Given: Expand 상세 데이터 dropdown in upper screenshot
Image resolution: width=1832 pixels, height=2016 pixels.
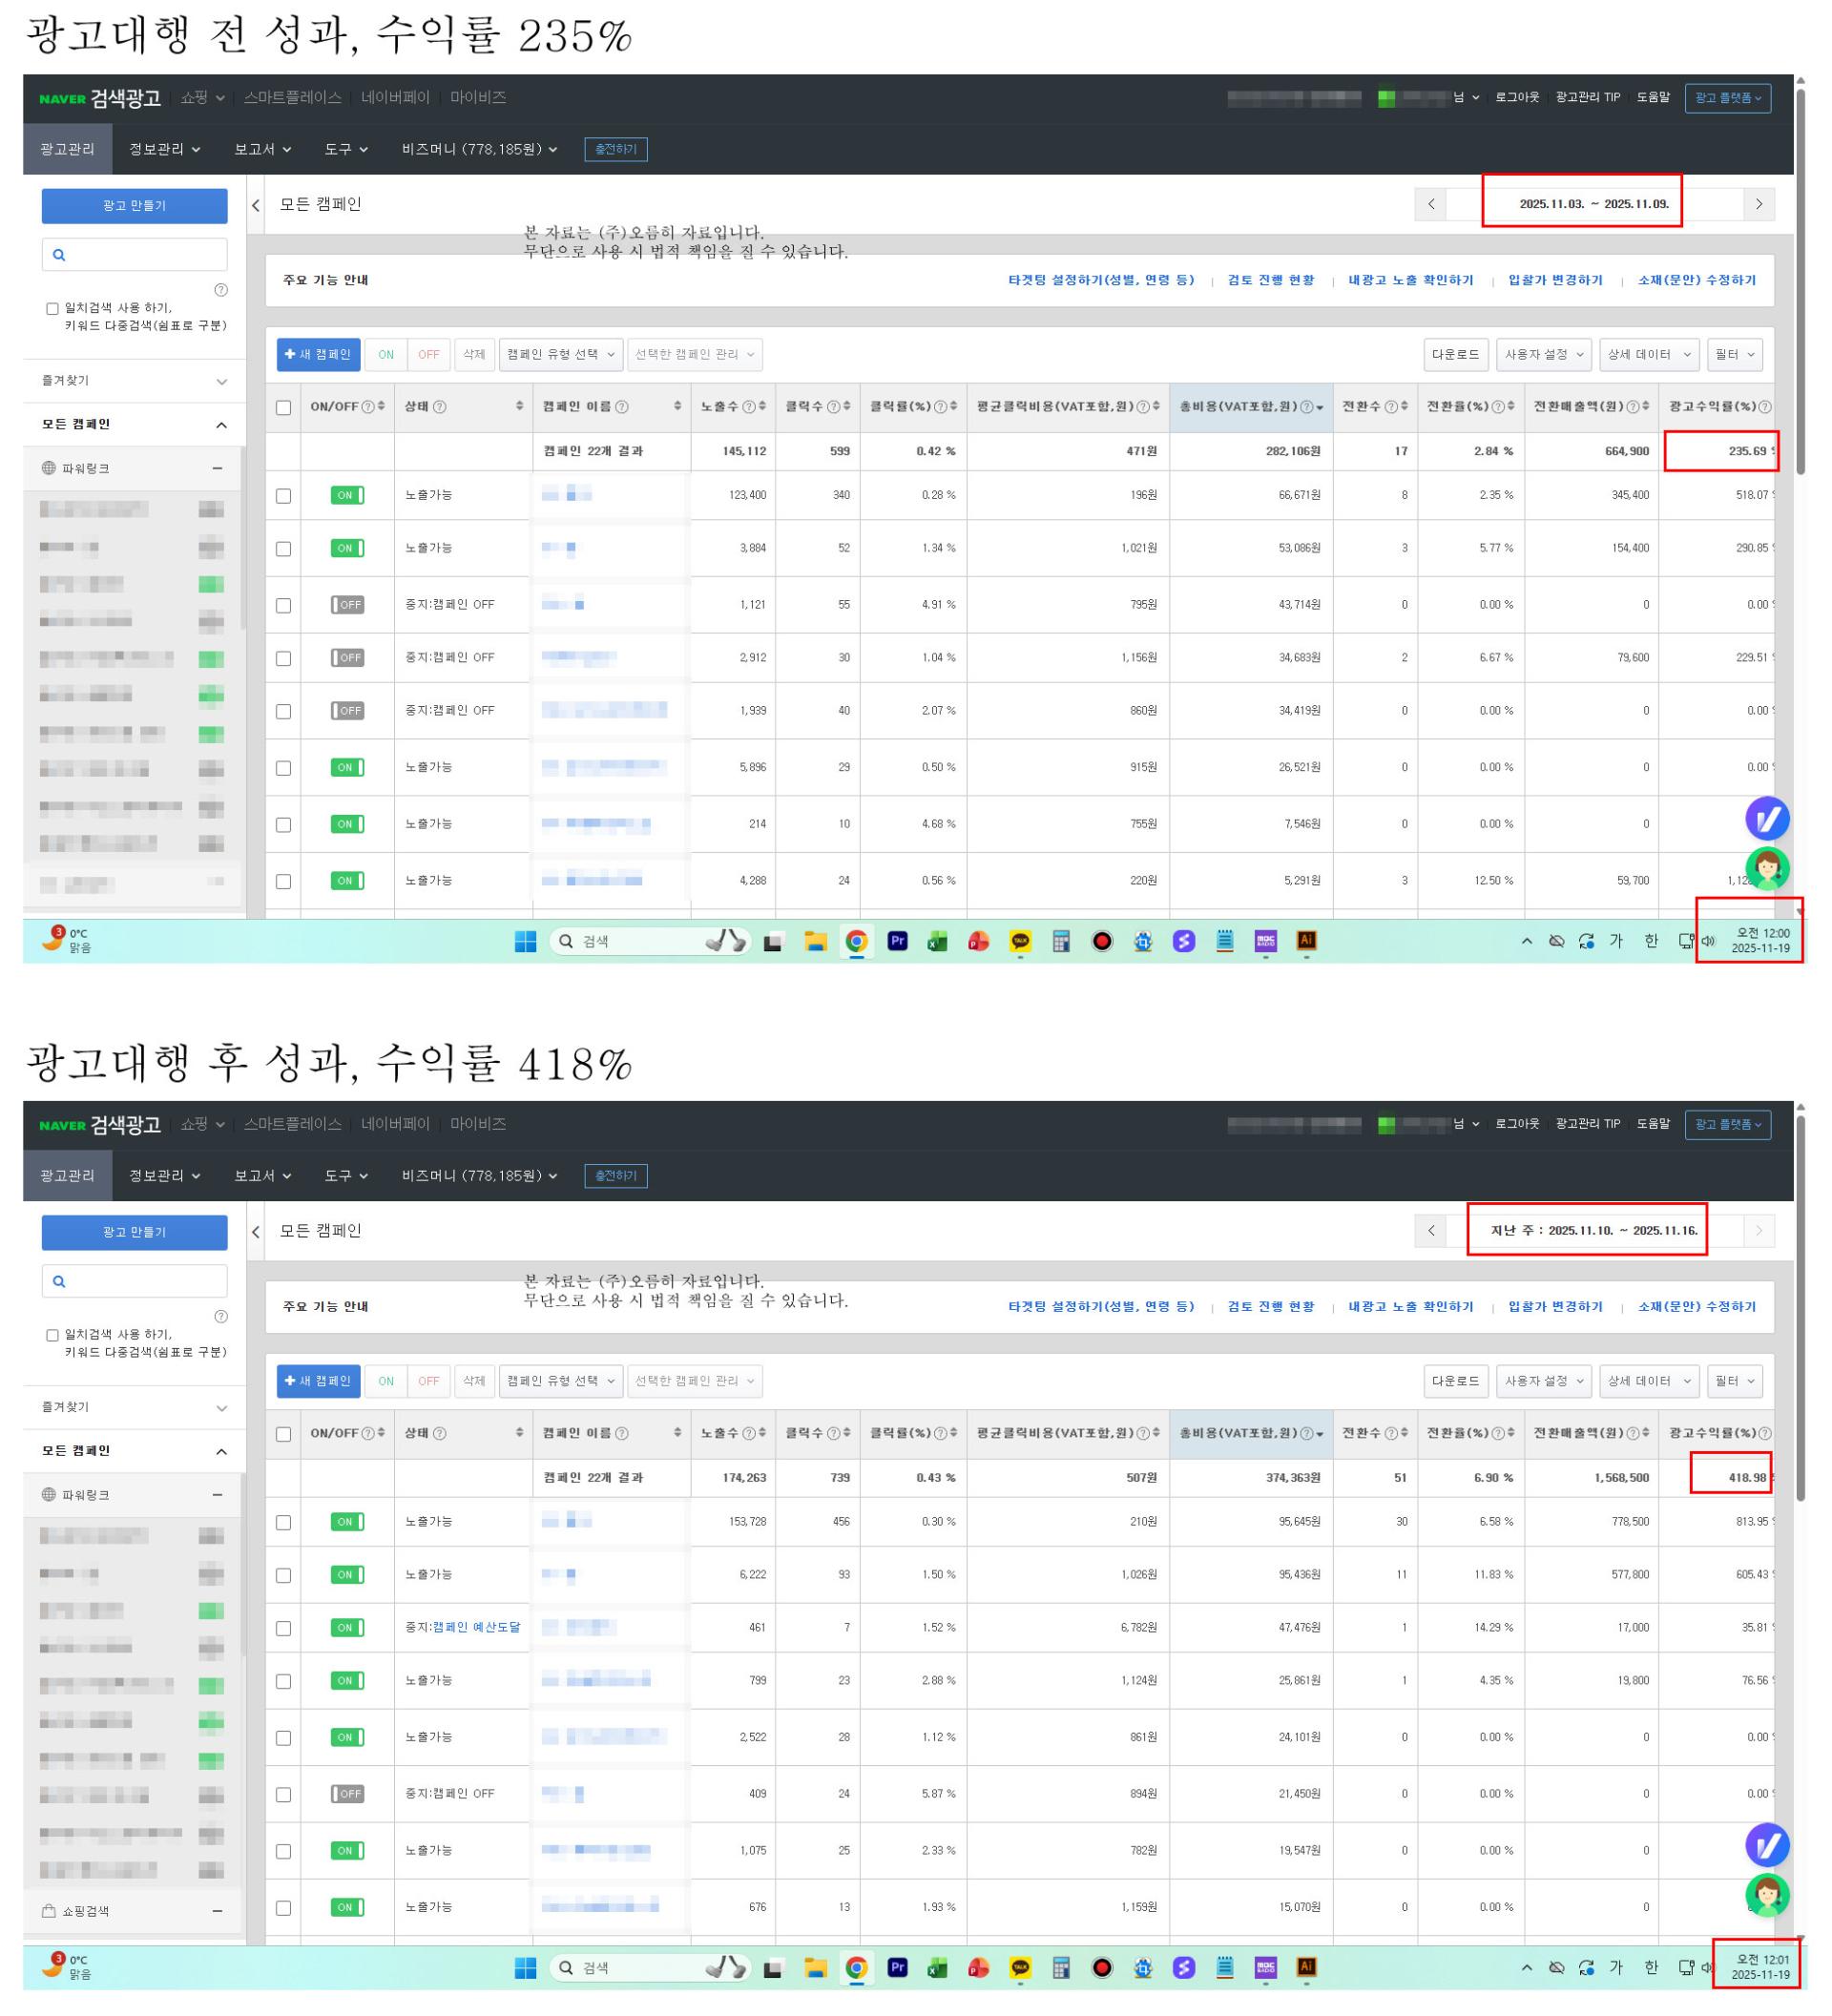Looking at the screenshot, I should [x=1648, y=355].
